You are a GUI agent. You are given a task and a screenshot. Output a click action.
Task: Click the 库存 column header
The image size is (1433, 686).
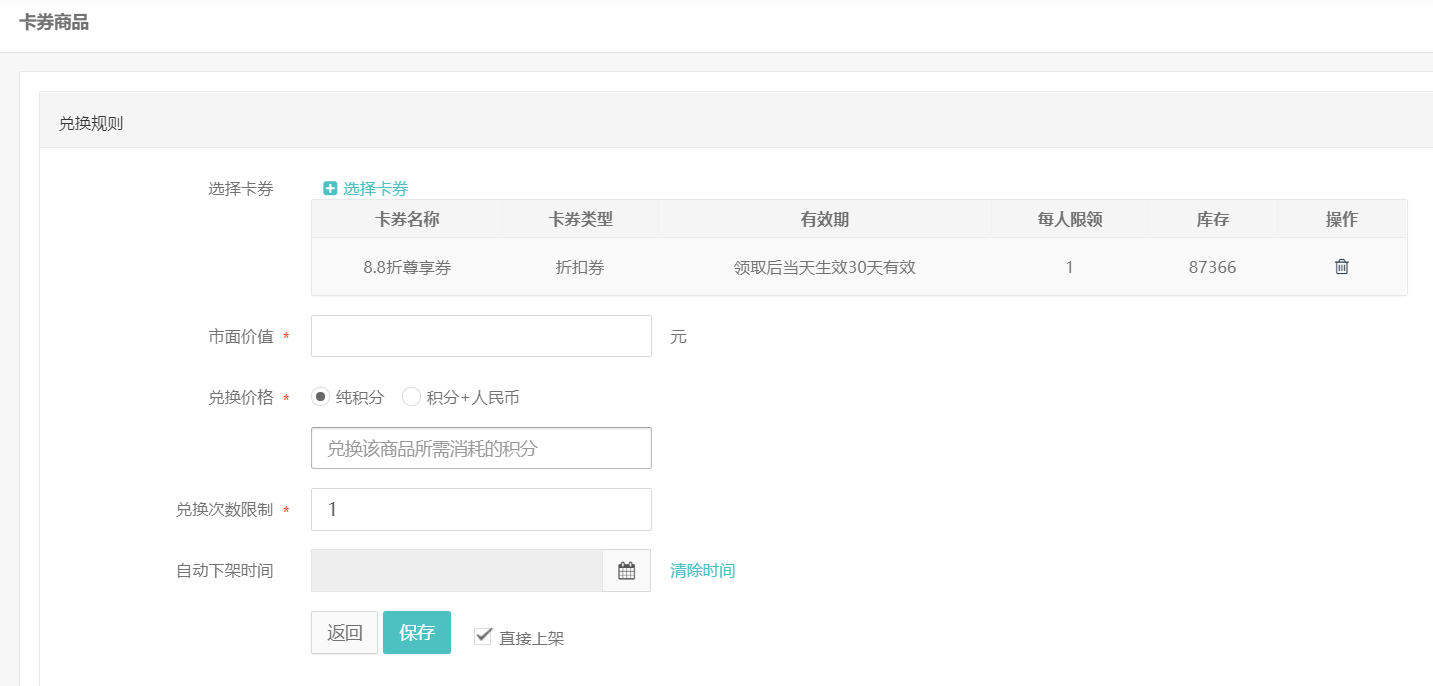pyautogui.click(x=1212, y=220)
